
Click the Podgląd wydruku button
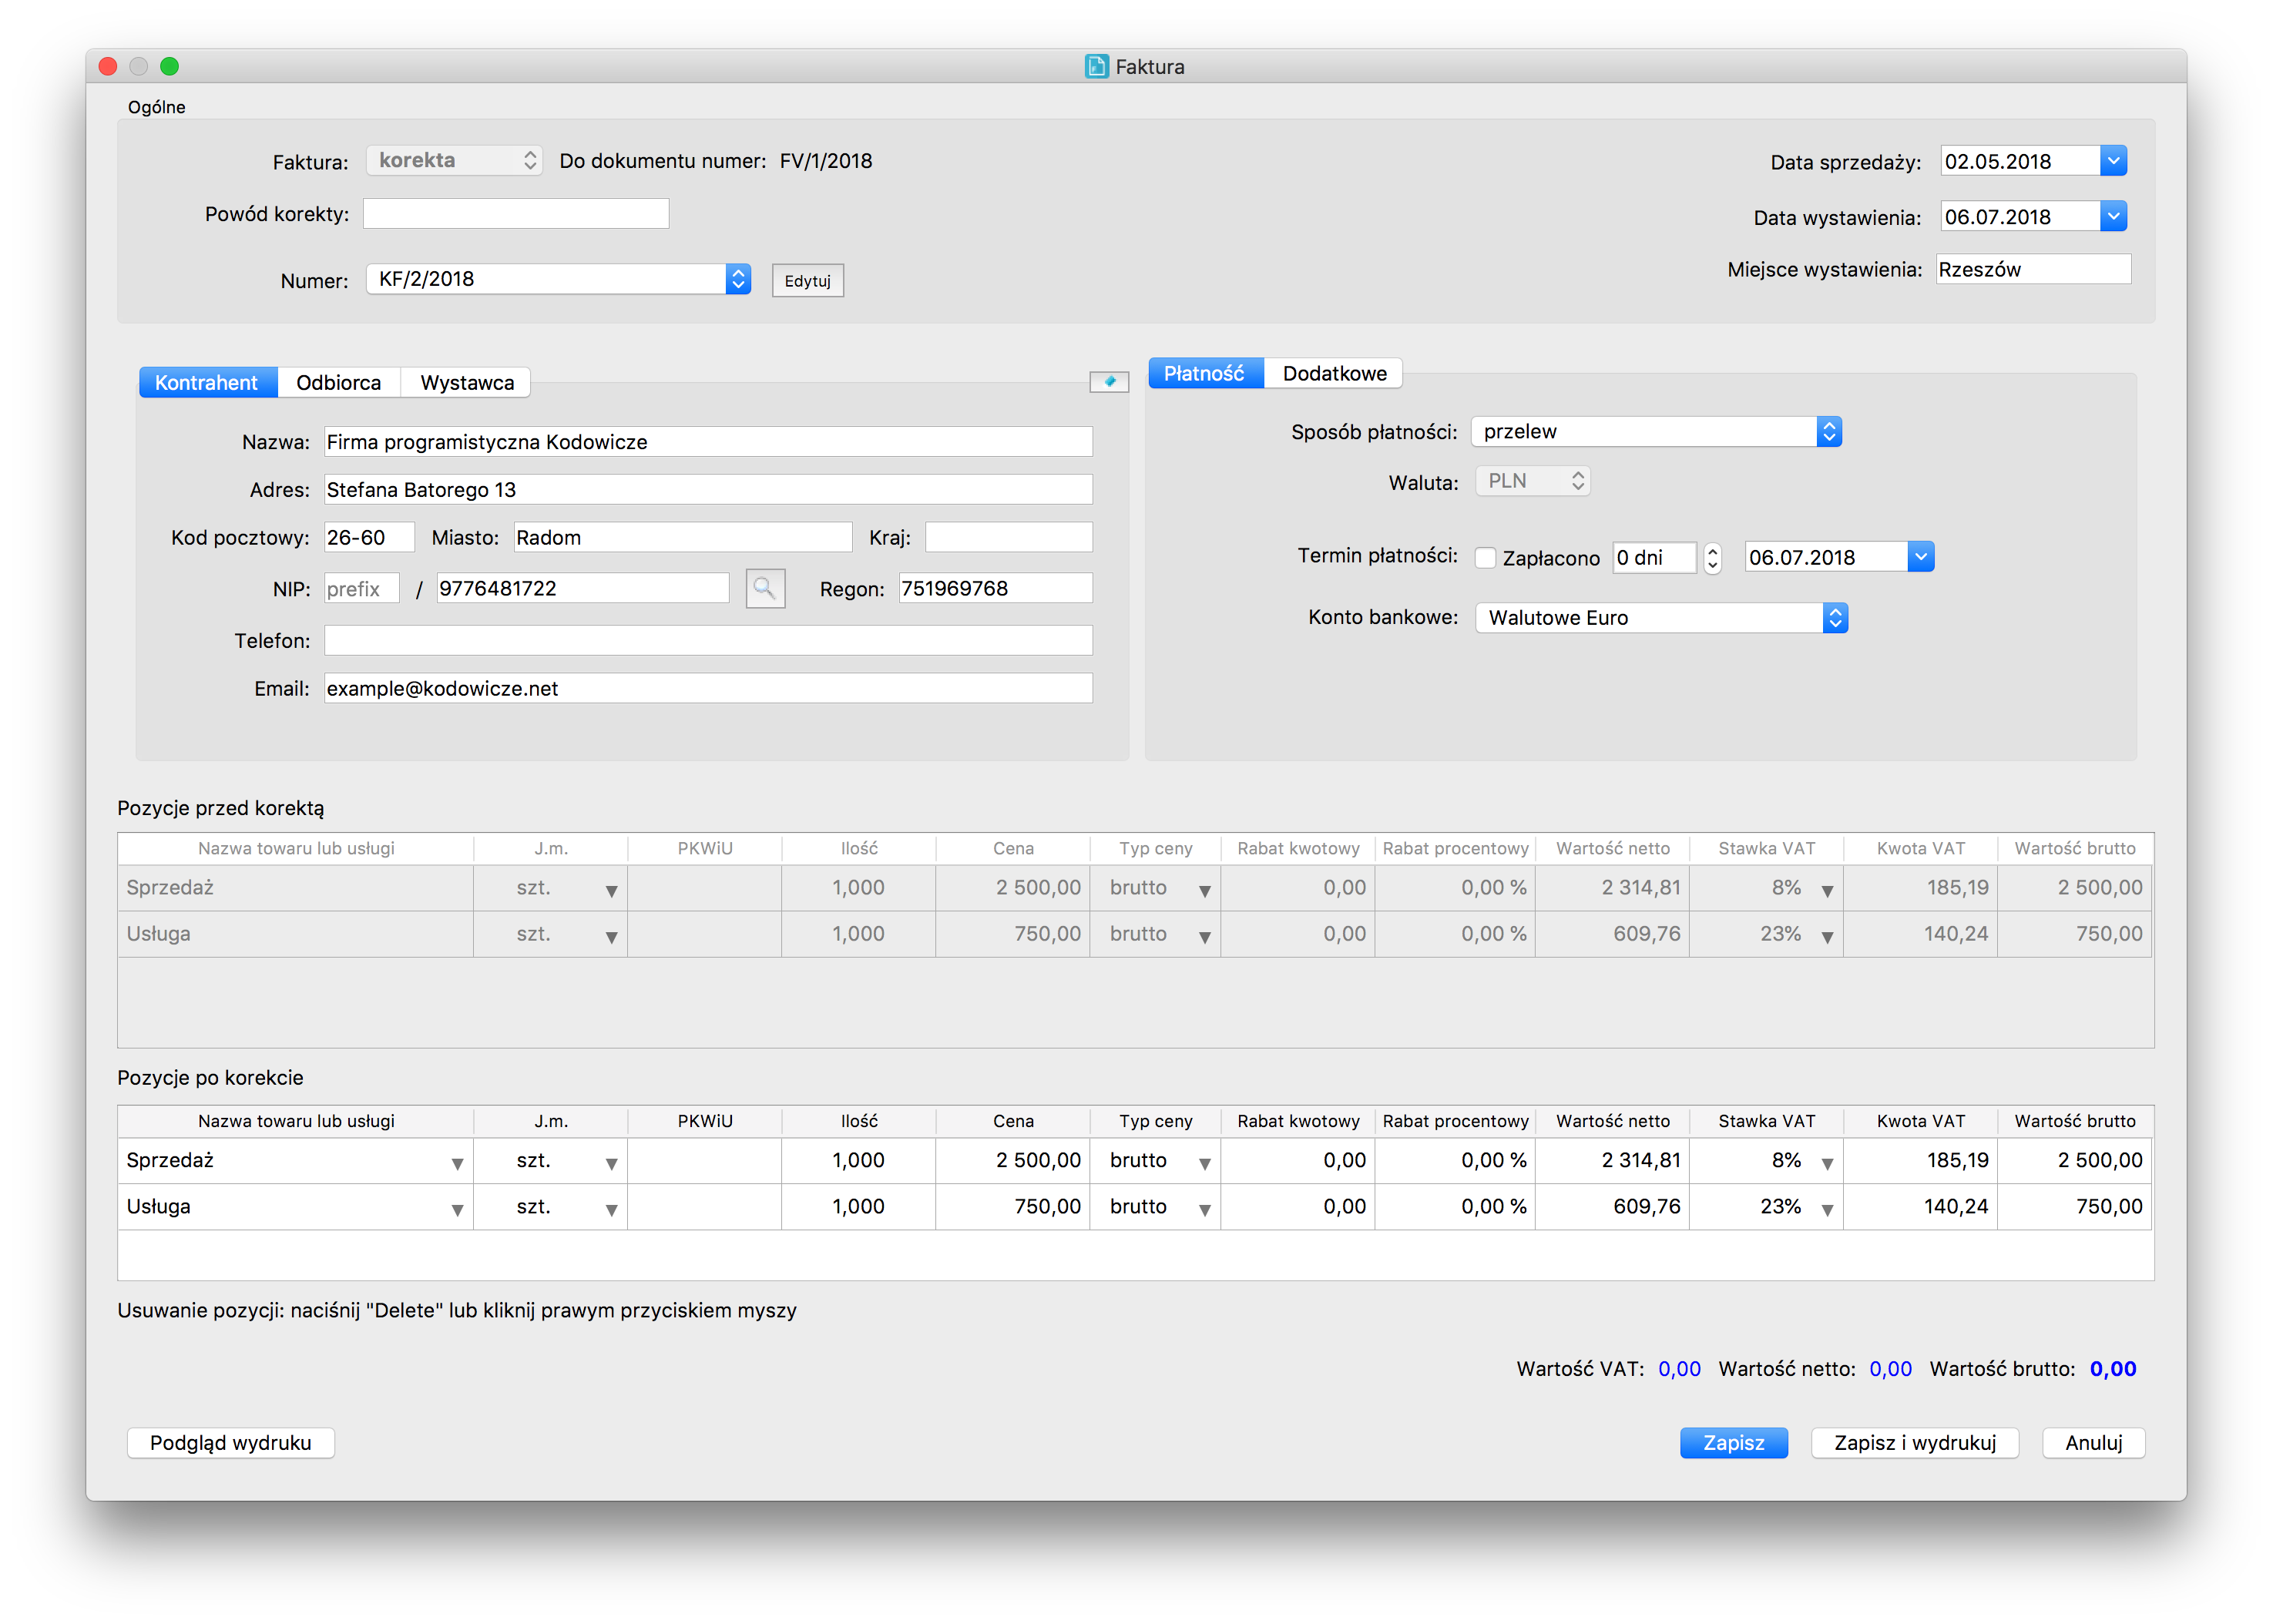click(231, 1443)
